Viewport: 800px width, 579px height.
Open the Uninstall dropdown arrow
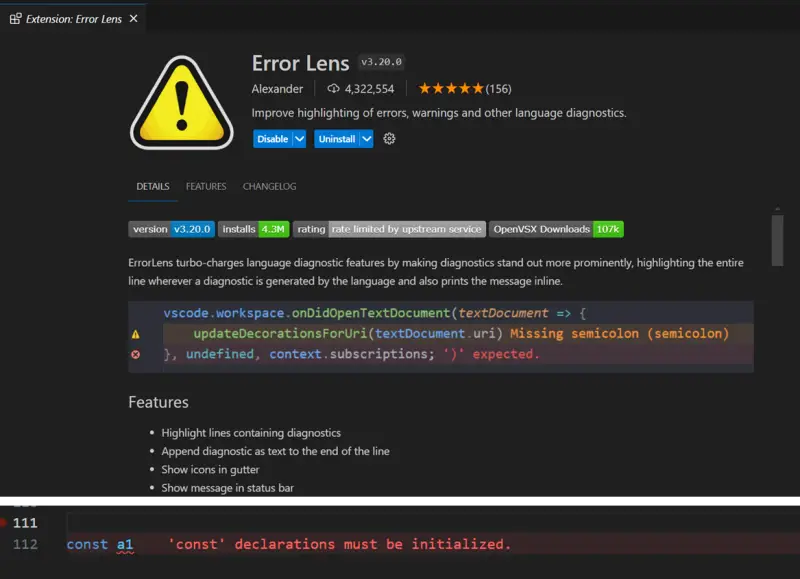click(x=365, y=139)
